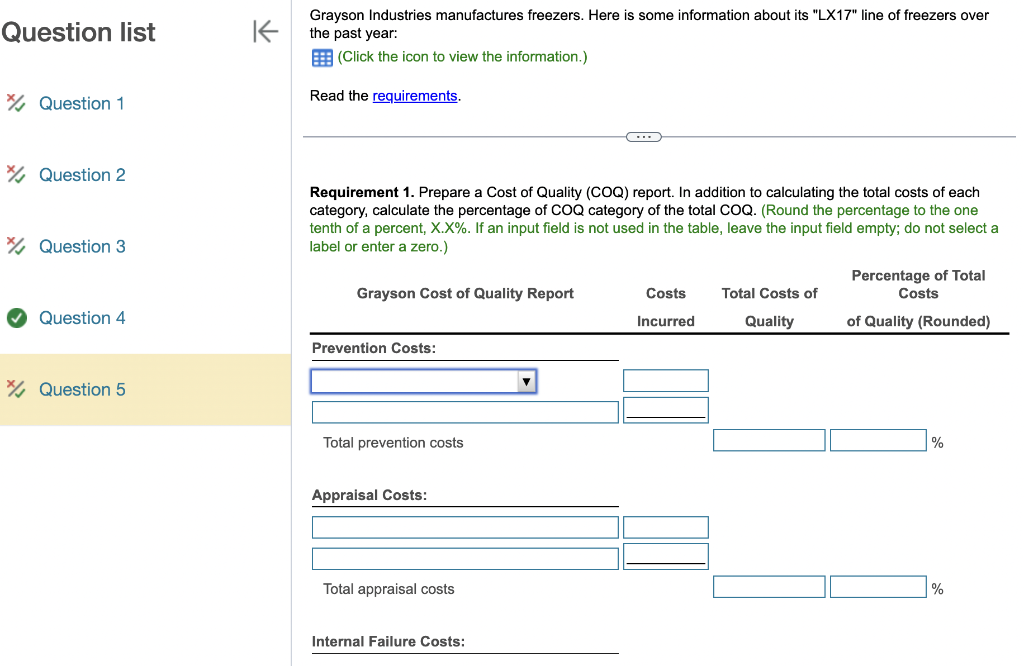The image size is (1024, 666).
Task: Click total prevention costs amount field
Action: (x=769, y=440)
